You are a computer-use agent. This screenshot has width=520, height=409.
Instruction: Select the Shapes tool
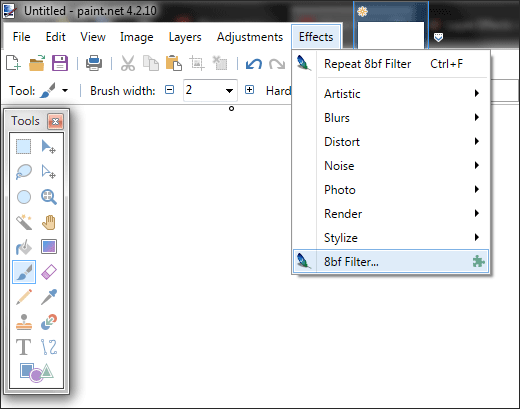36,372
